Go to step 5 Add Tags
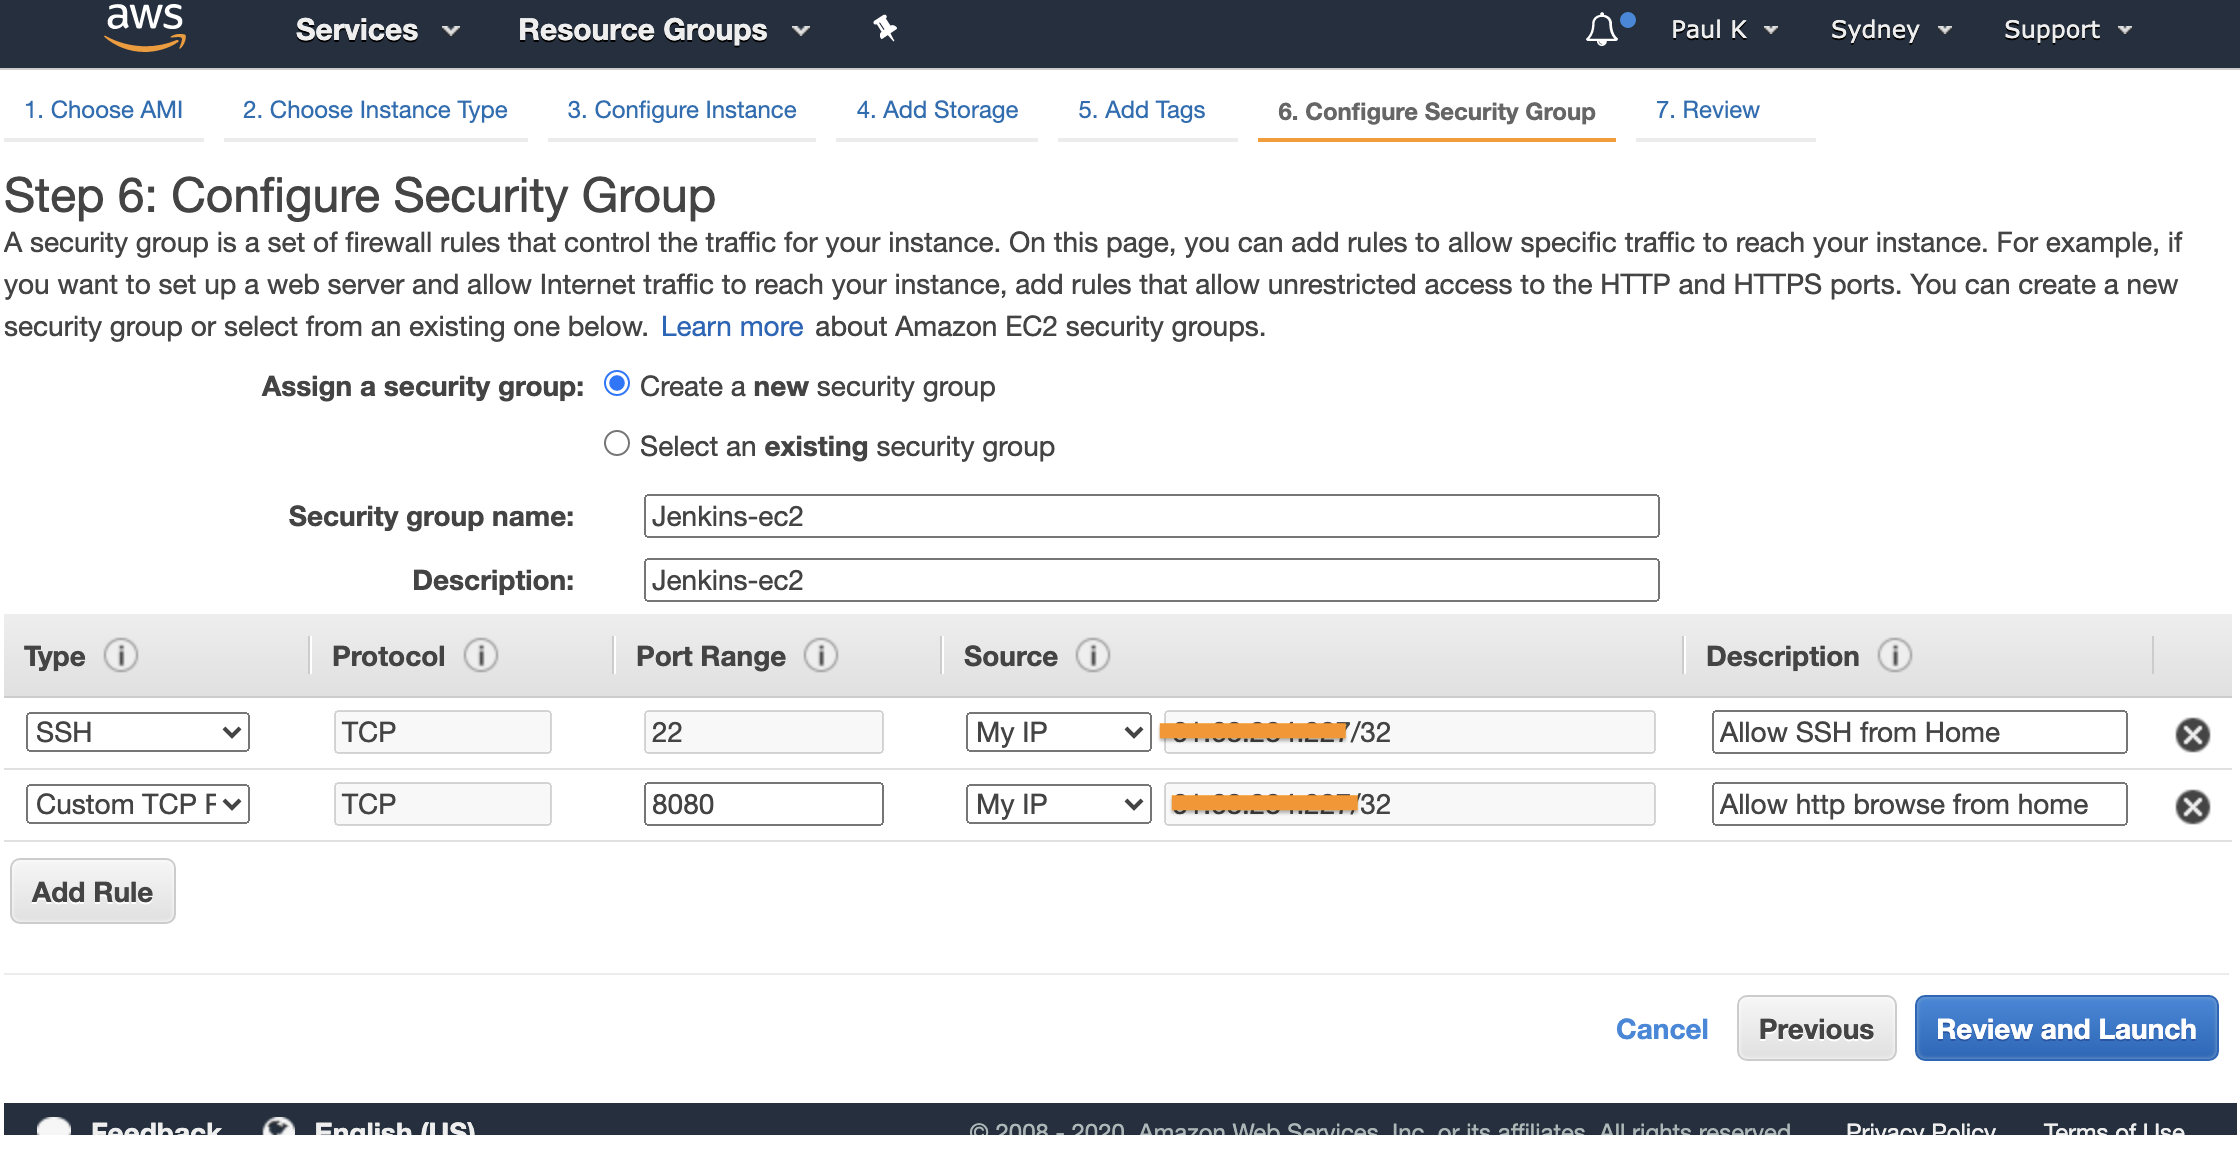This screenshot has height=1165, width=2240. coord(1141,110)
